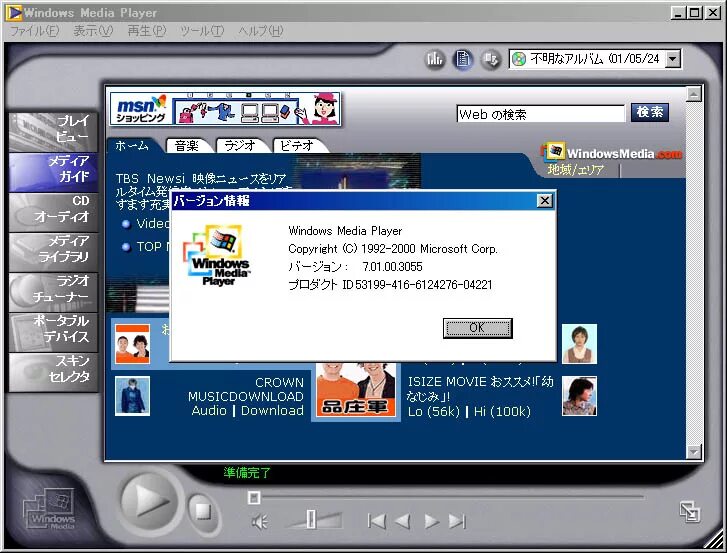Screen dimensions: 727x553
Task: Click the CROWN MUSICDOWNLOAD Audio link
Action: pyautogui.click(x=209, y=411)
